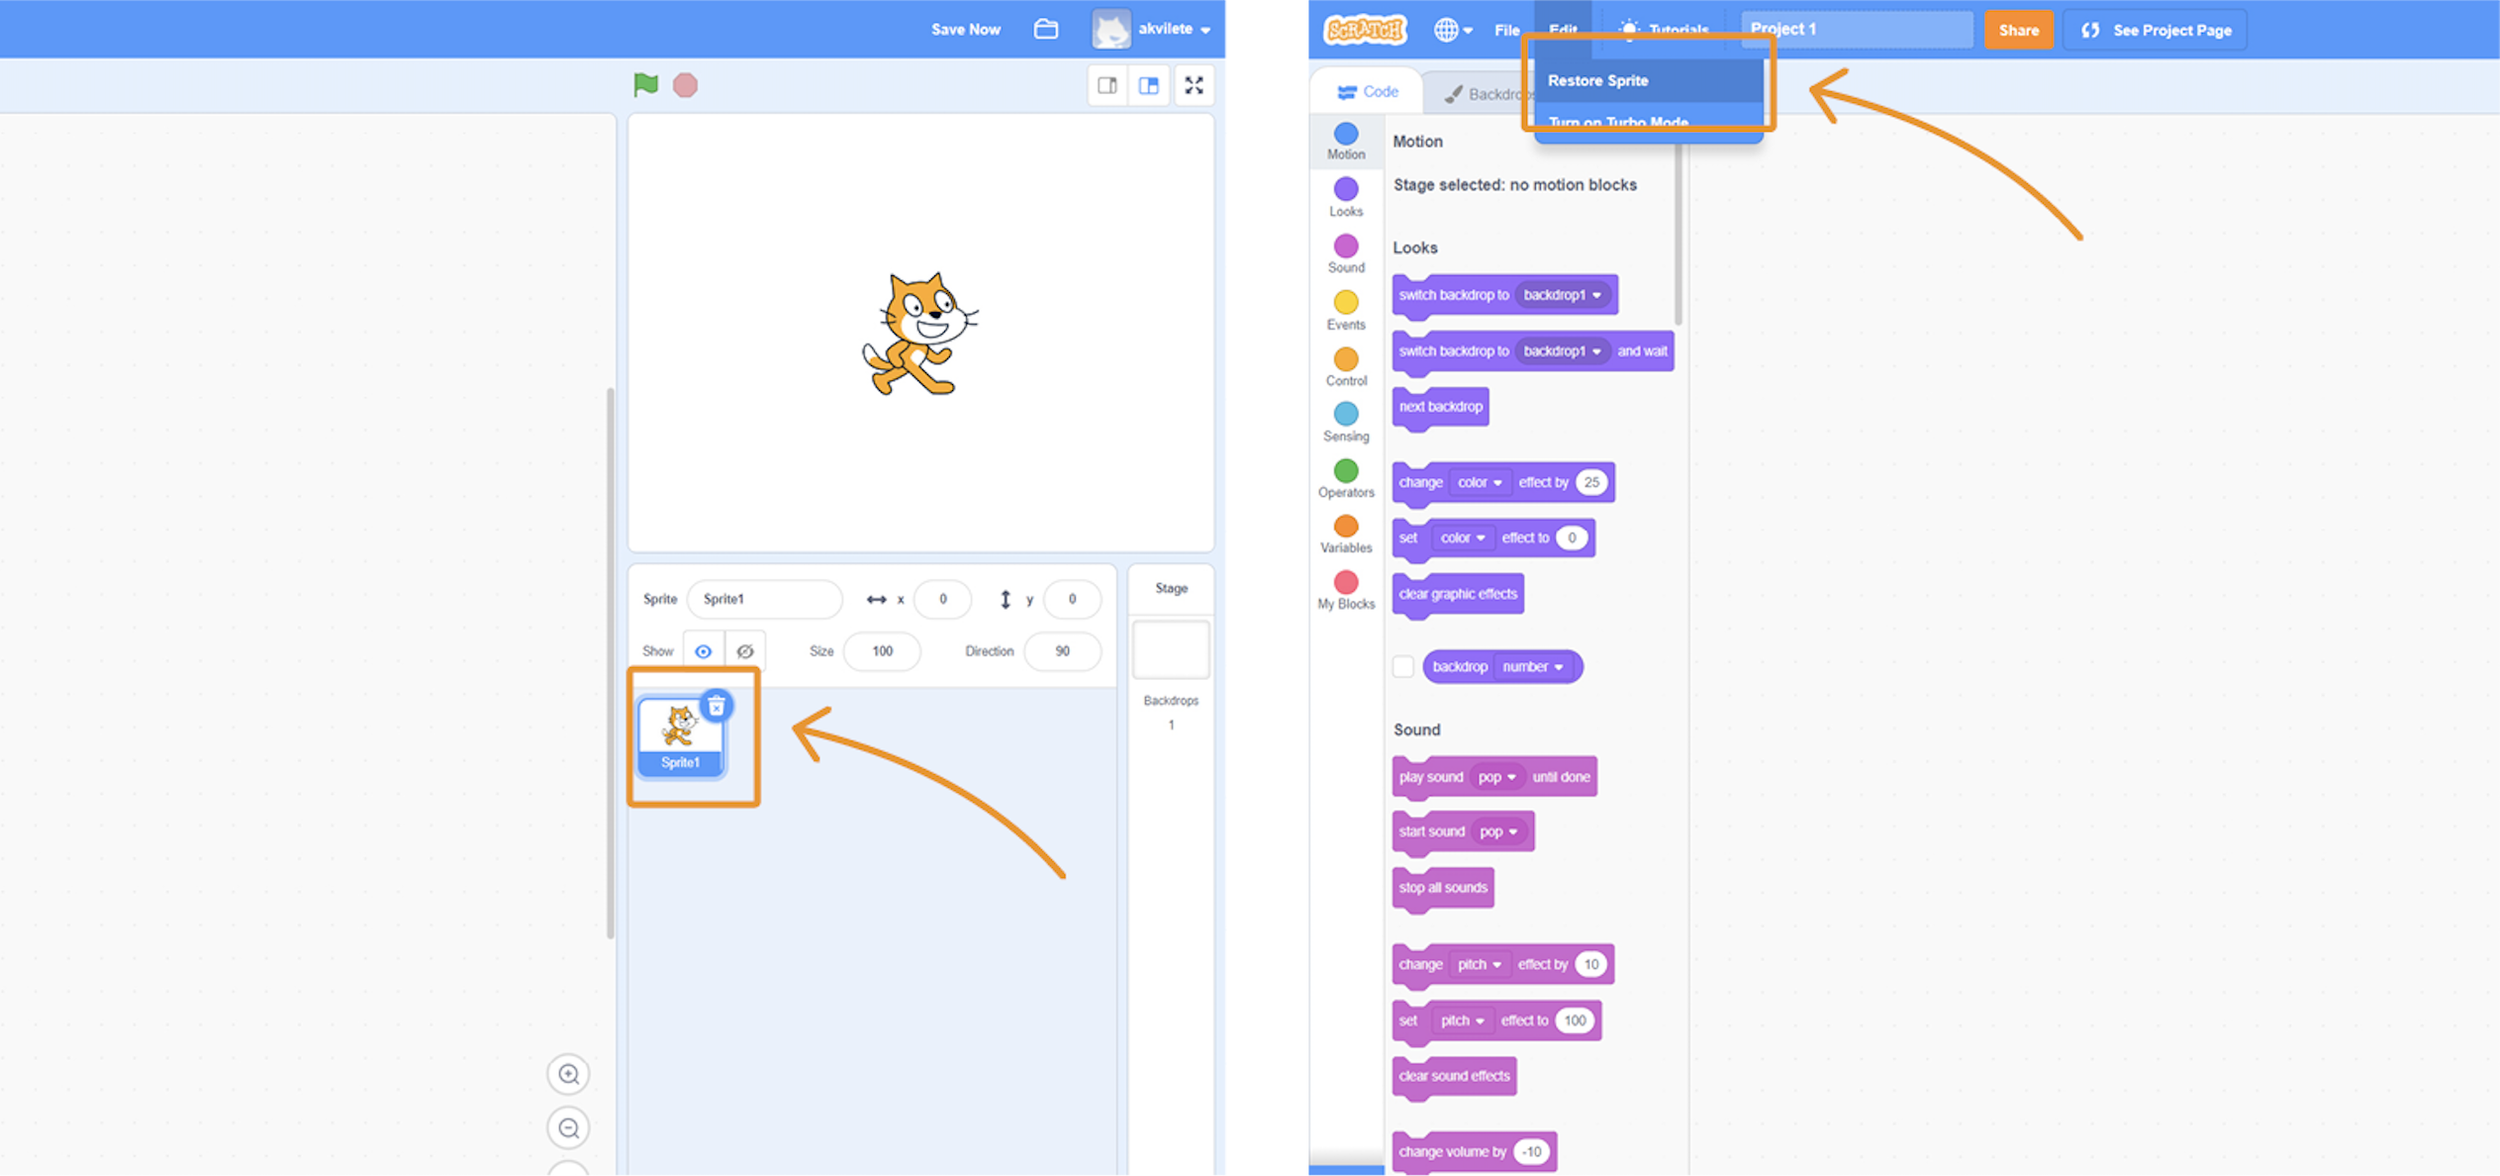This screenshot has height=1176, width=2500.
Task: Click the orange Share button
Action: [2018, 30]
